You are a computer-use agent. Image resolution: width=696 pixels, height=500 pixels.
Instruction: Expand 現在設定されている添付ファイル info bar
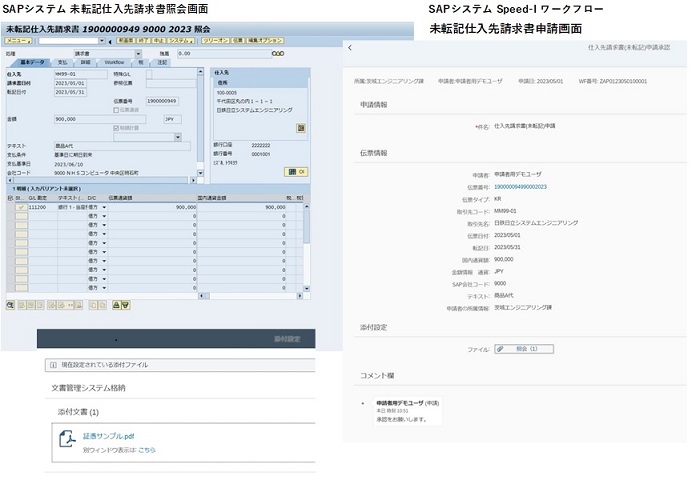click(x=180, y=365)
